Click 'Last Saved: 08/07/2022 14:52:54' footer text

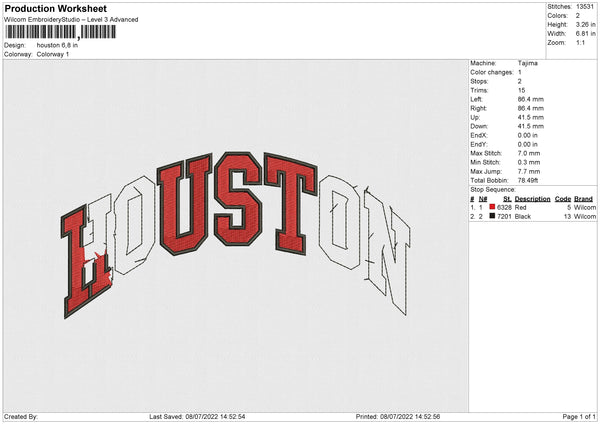pyautogui.click(x=197, y=417)
